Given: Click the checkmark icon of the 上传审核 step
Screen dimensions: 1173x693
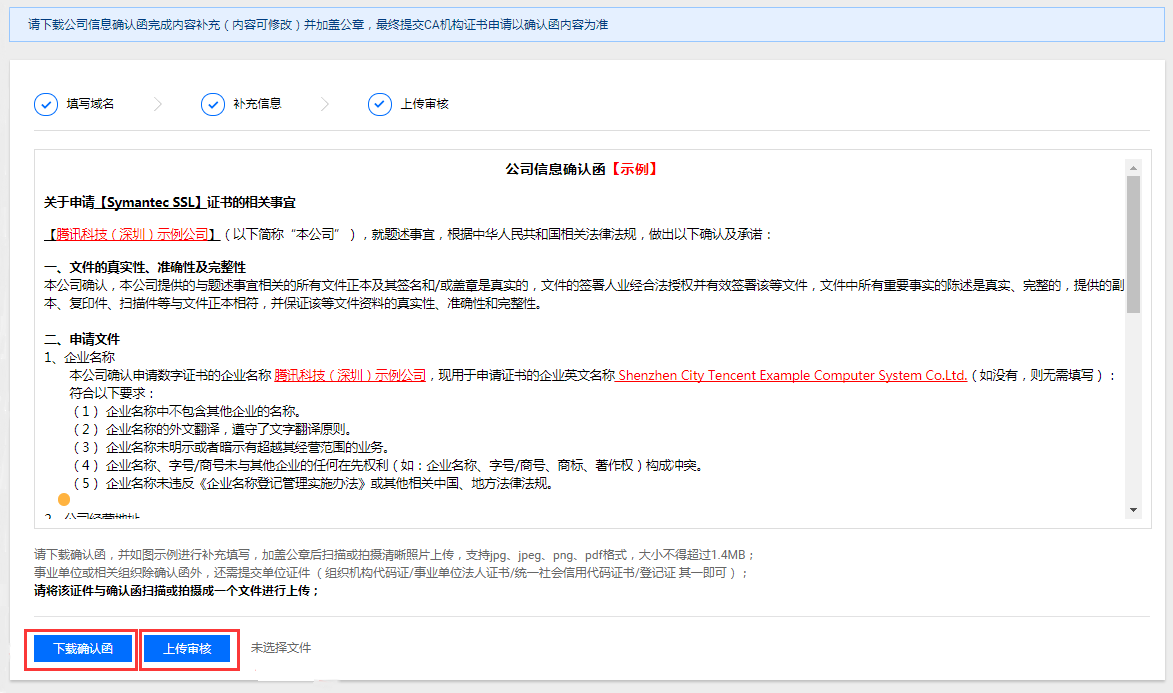Looking at the screenshot, I should point(380,104).
